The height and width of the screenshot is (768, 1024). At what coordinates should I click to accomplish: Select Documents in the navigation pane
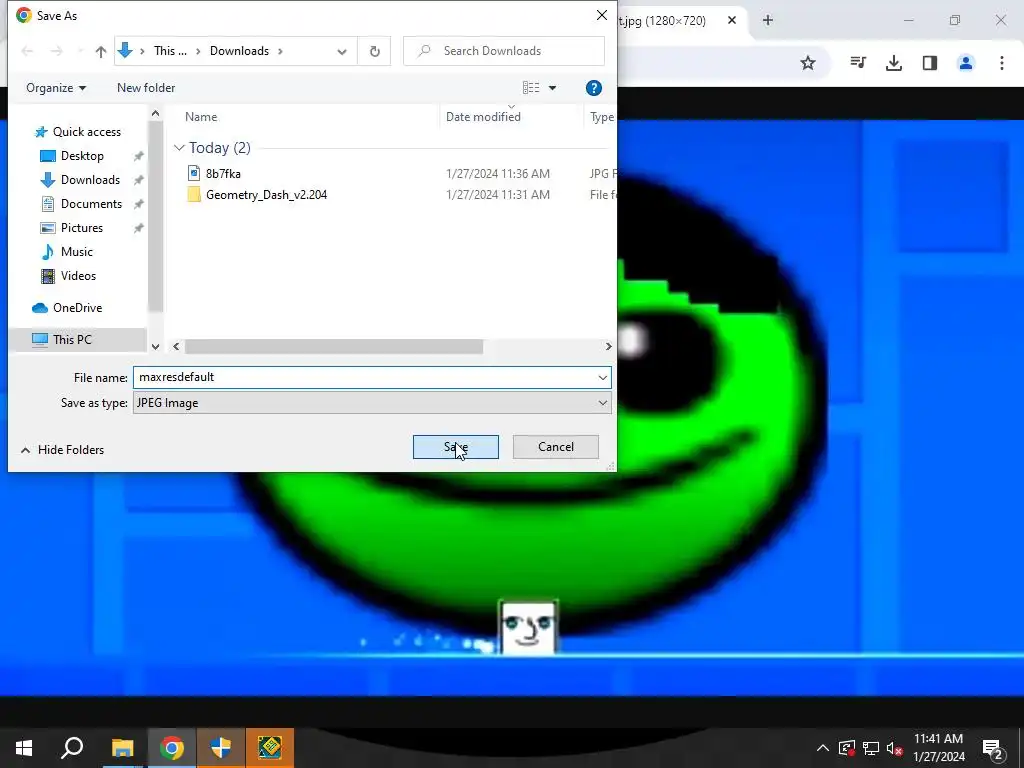tap(91, 204)
